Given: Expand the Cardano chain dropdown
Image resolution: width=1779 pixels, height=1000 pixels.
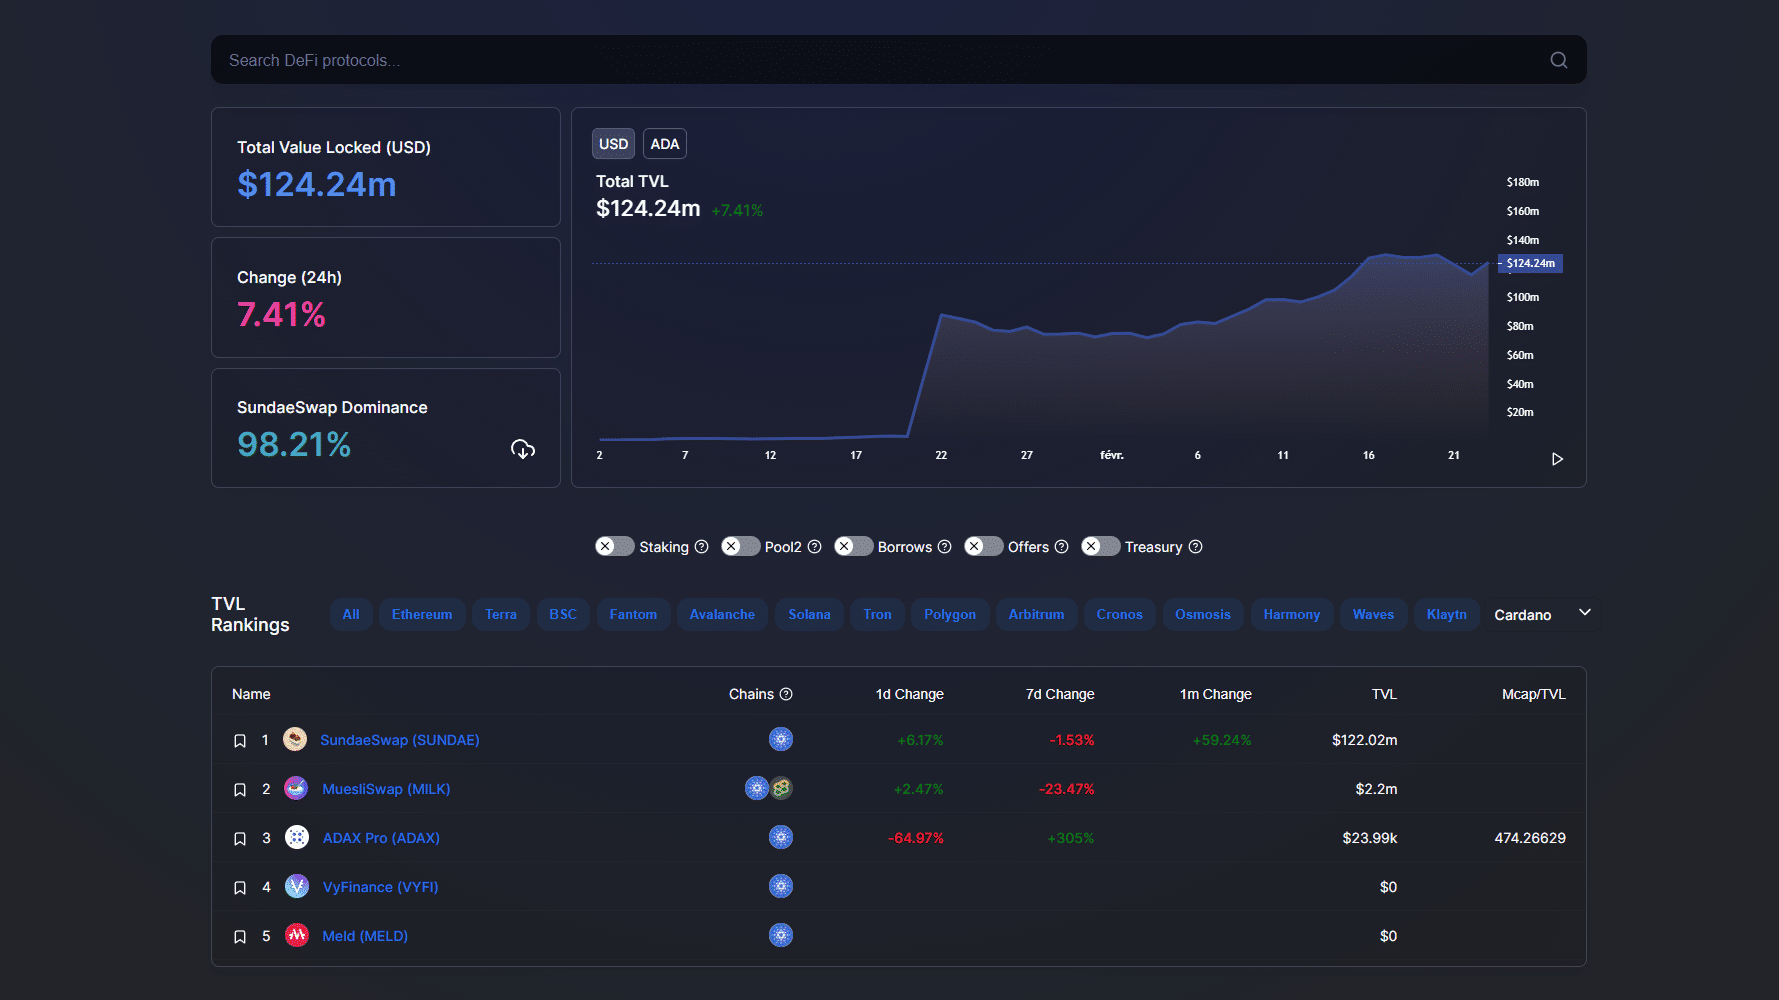Looking at the screenshot, I should (1541, 614).
